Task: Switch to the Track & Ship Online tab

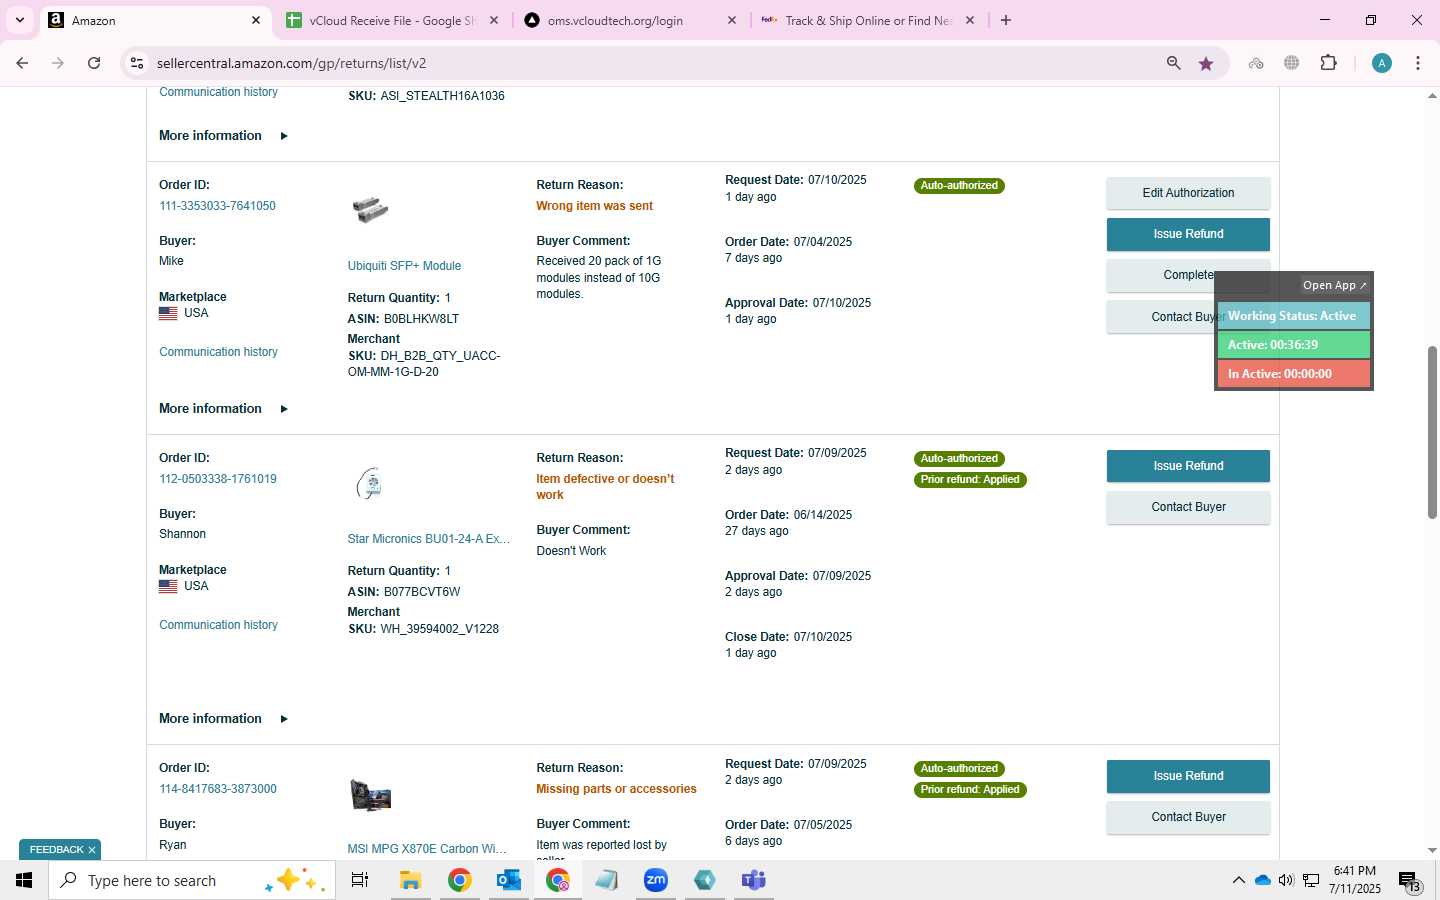Action: pyautogui.click(x=867, y=20)
